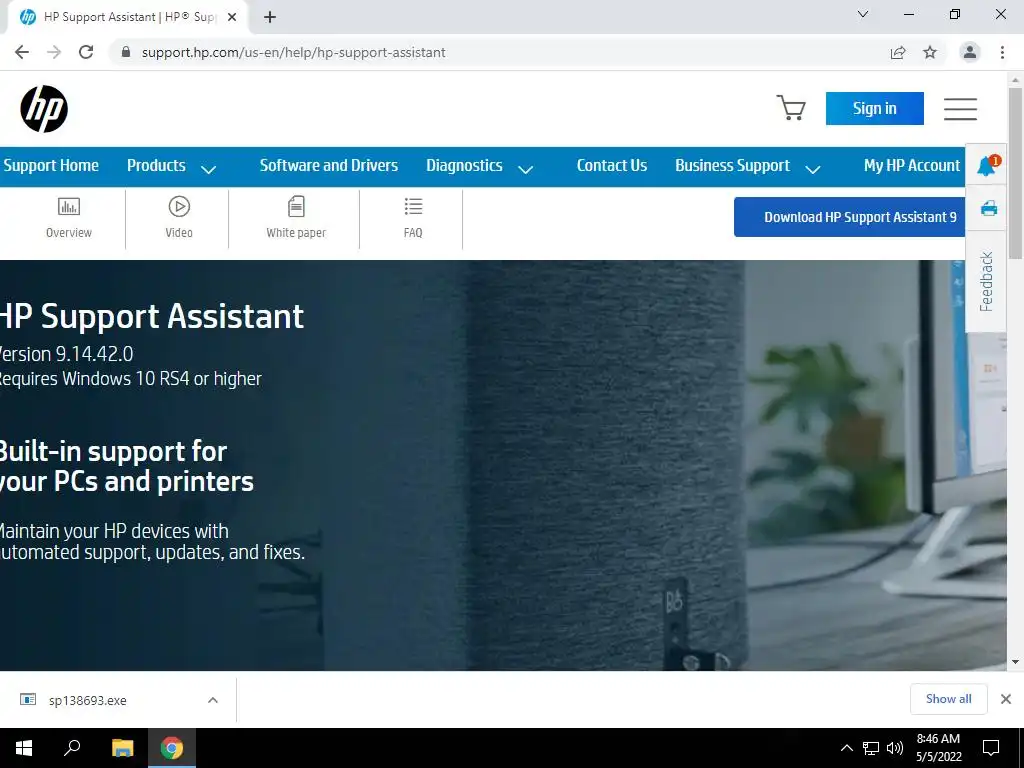This screenshot has width=1024, height=768.
Task: View site information via the lock icon
Action: 126,52
